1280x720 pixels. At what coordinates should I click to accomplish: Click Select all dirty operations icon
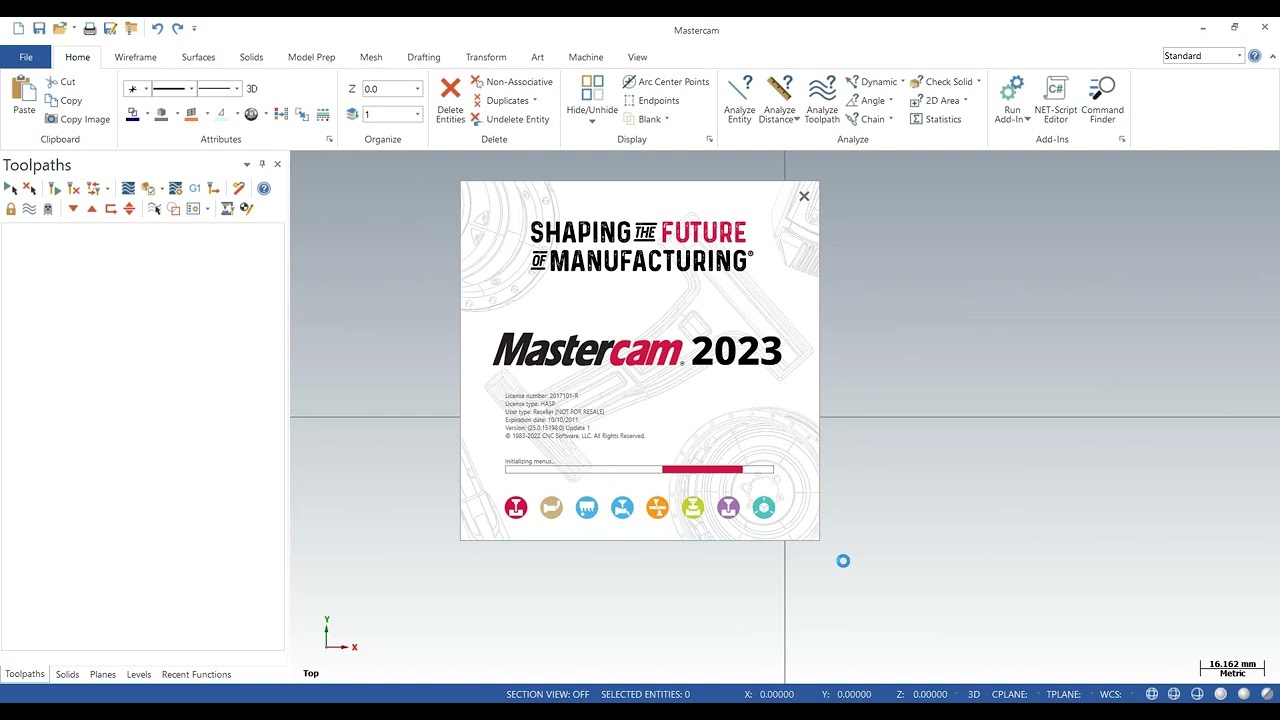tap(29, 188)
